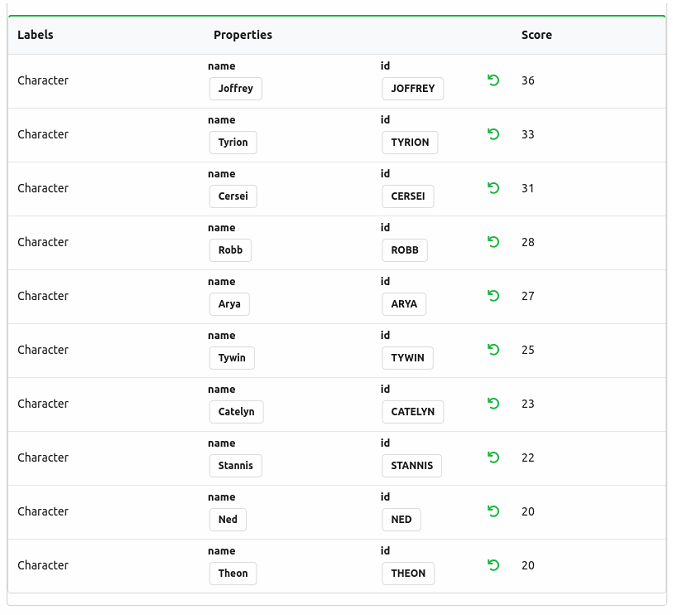The image size is (673, 615).
Task: Click the green refresh icon in Joffrey row
Action: [x=493, y=80]
